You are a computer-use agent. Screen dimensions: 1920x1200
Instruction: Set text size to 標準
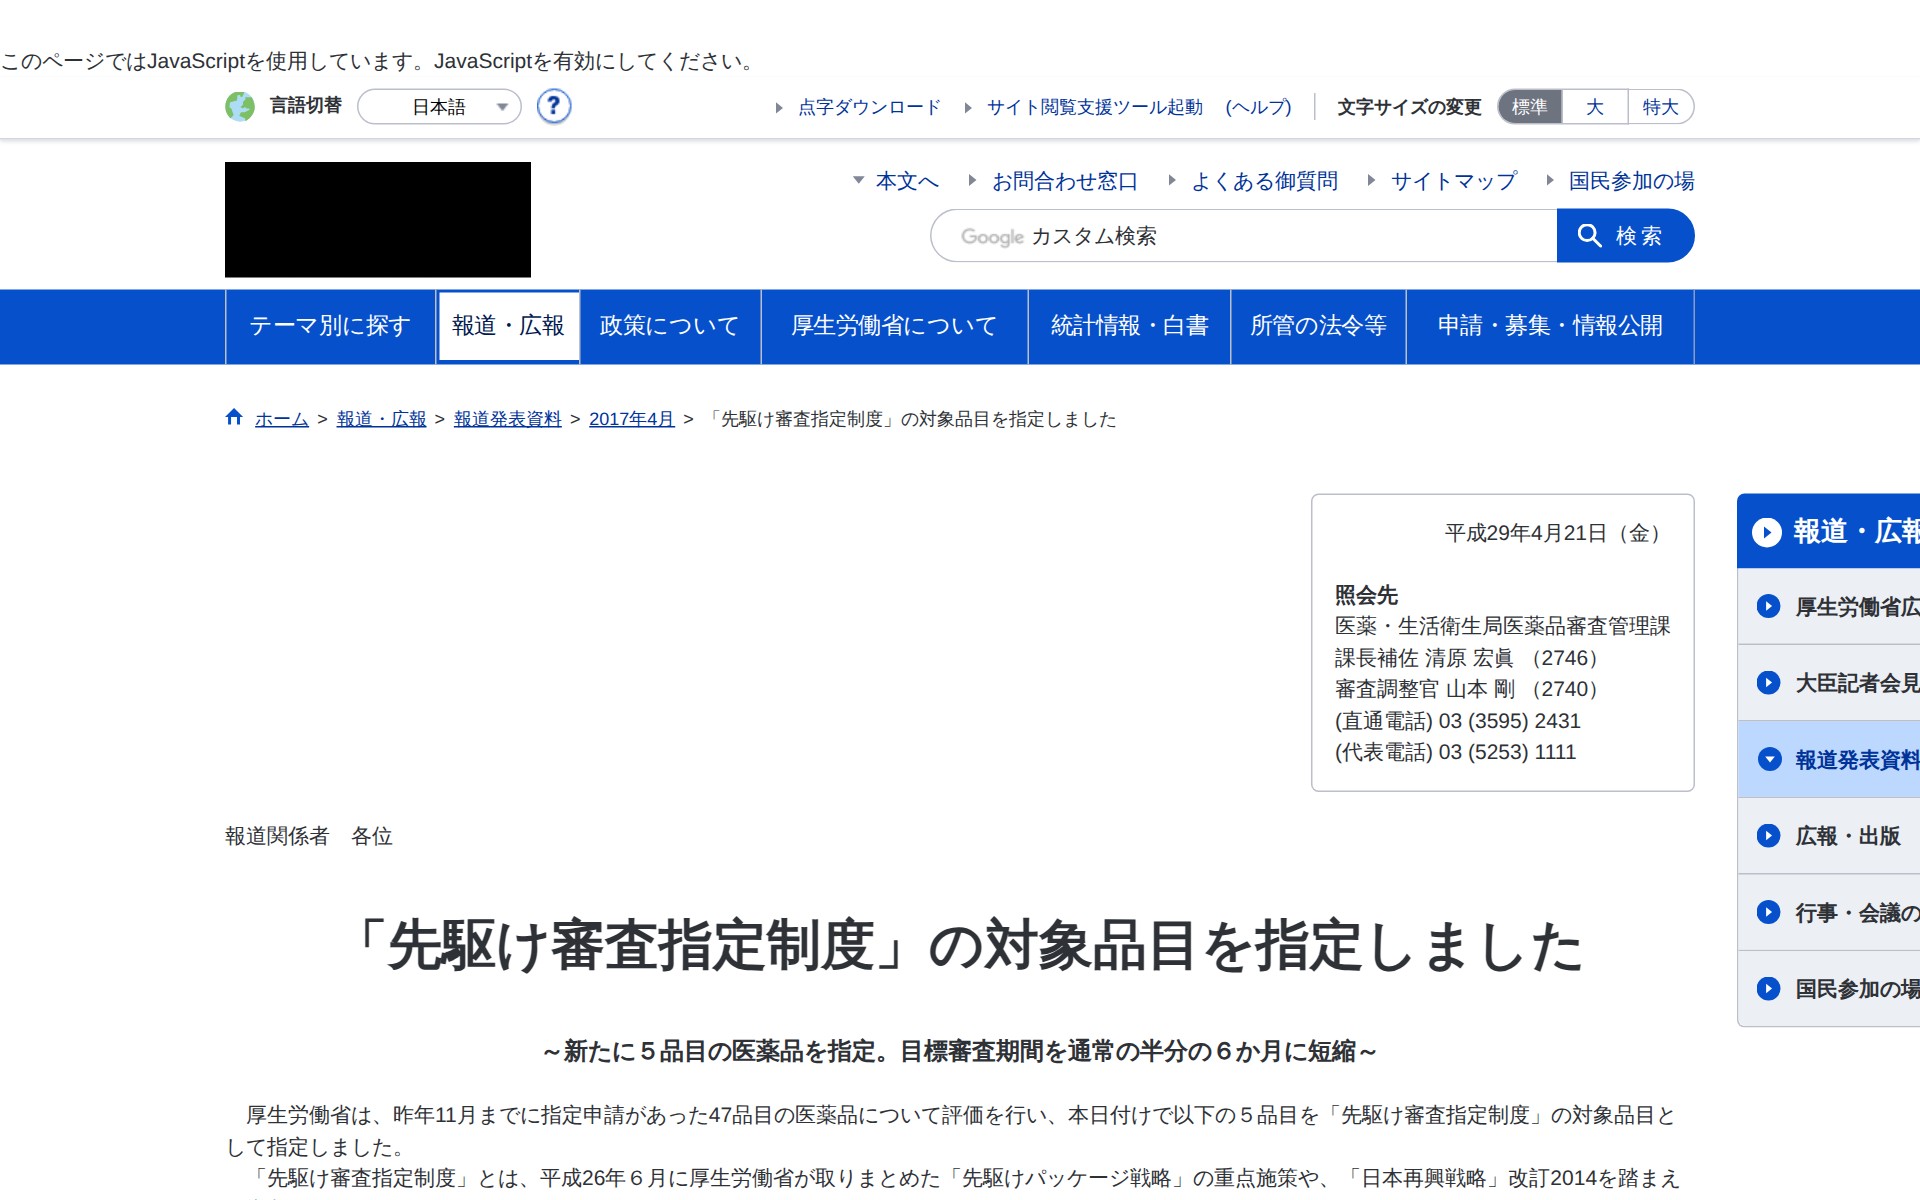[x=1529, y=107]
